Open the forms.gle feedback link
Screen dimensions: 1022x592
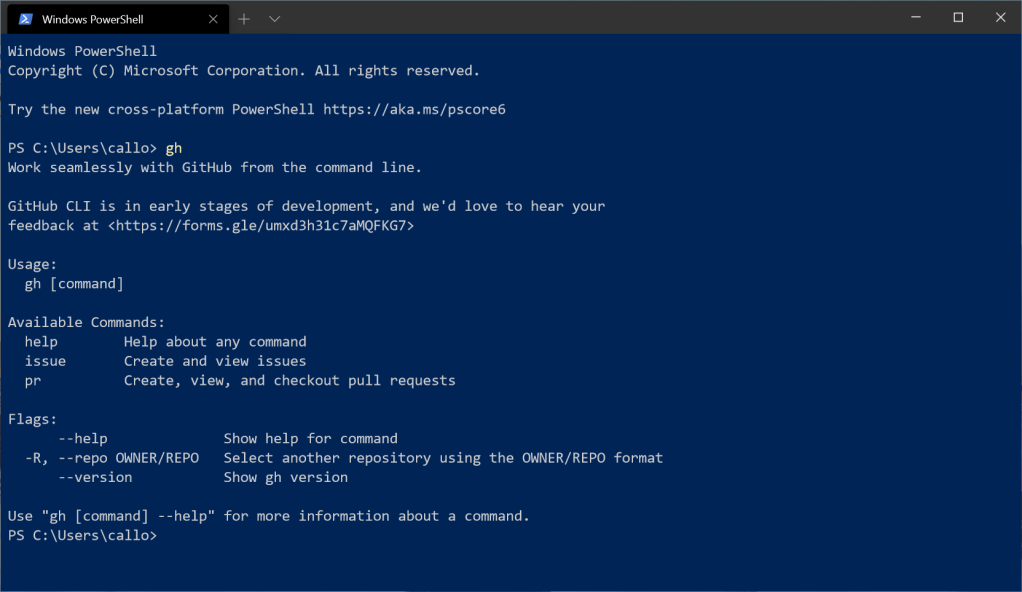coord(261,226)
